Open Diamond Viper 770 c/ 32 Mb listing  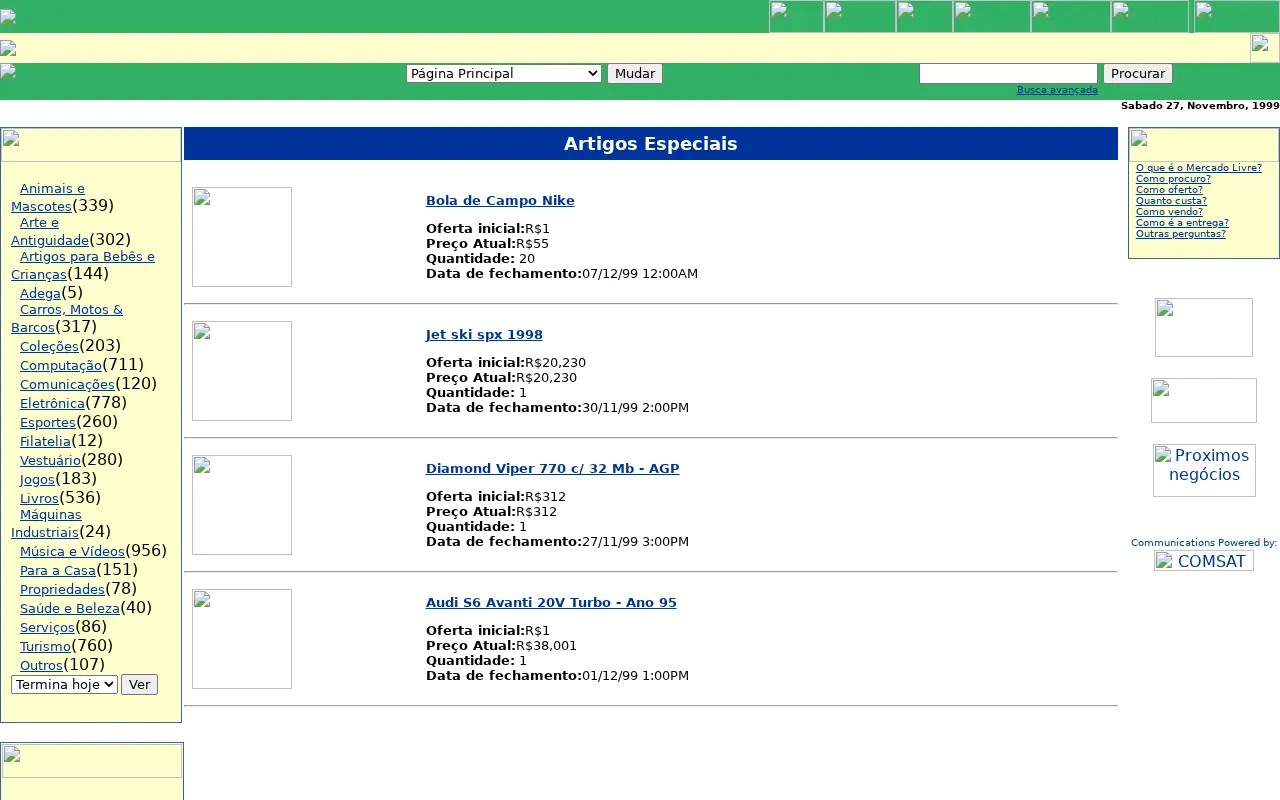pyautogui.click(x=552, y=468)
